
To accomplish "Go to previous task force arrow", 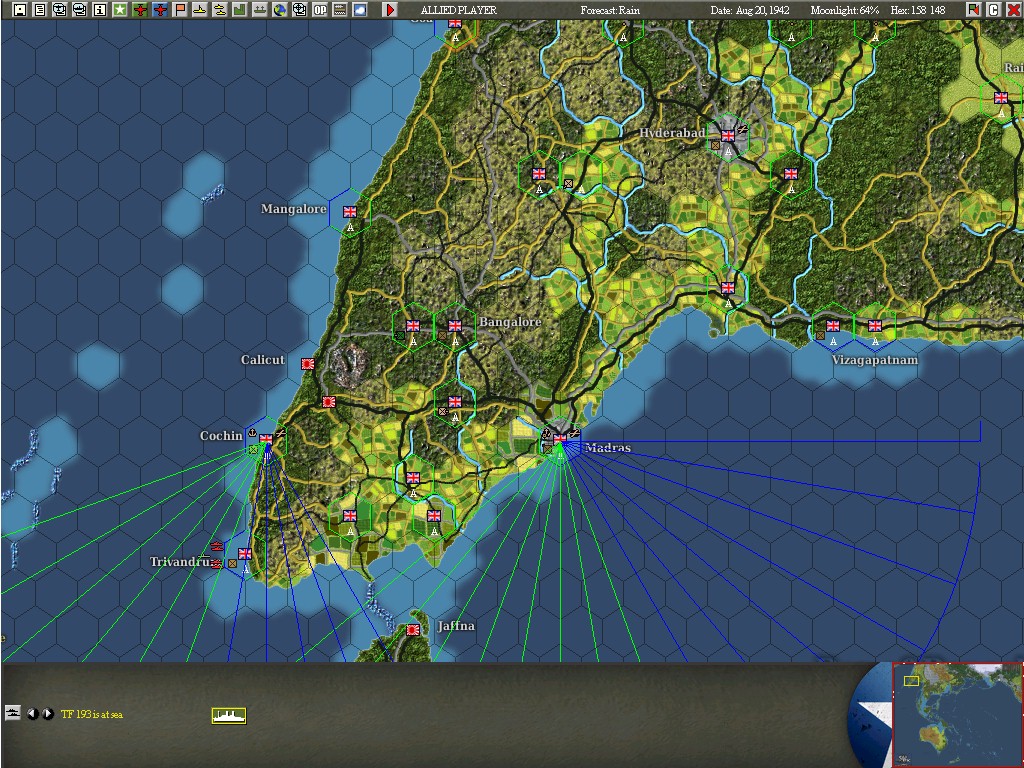I will tap(32, 714).
